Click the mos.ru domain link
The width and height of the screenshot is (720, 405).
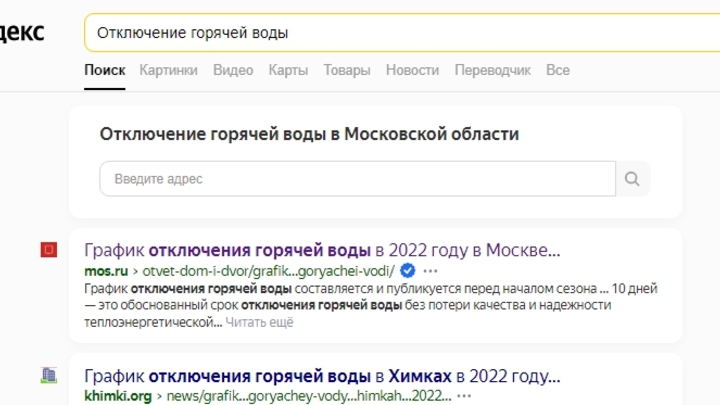(106, 271)
